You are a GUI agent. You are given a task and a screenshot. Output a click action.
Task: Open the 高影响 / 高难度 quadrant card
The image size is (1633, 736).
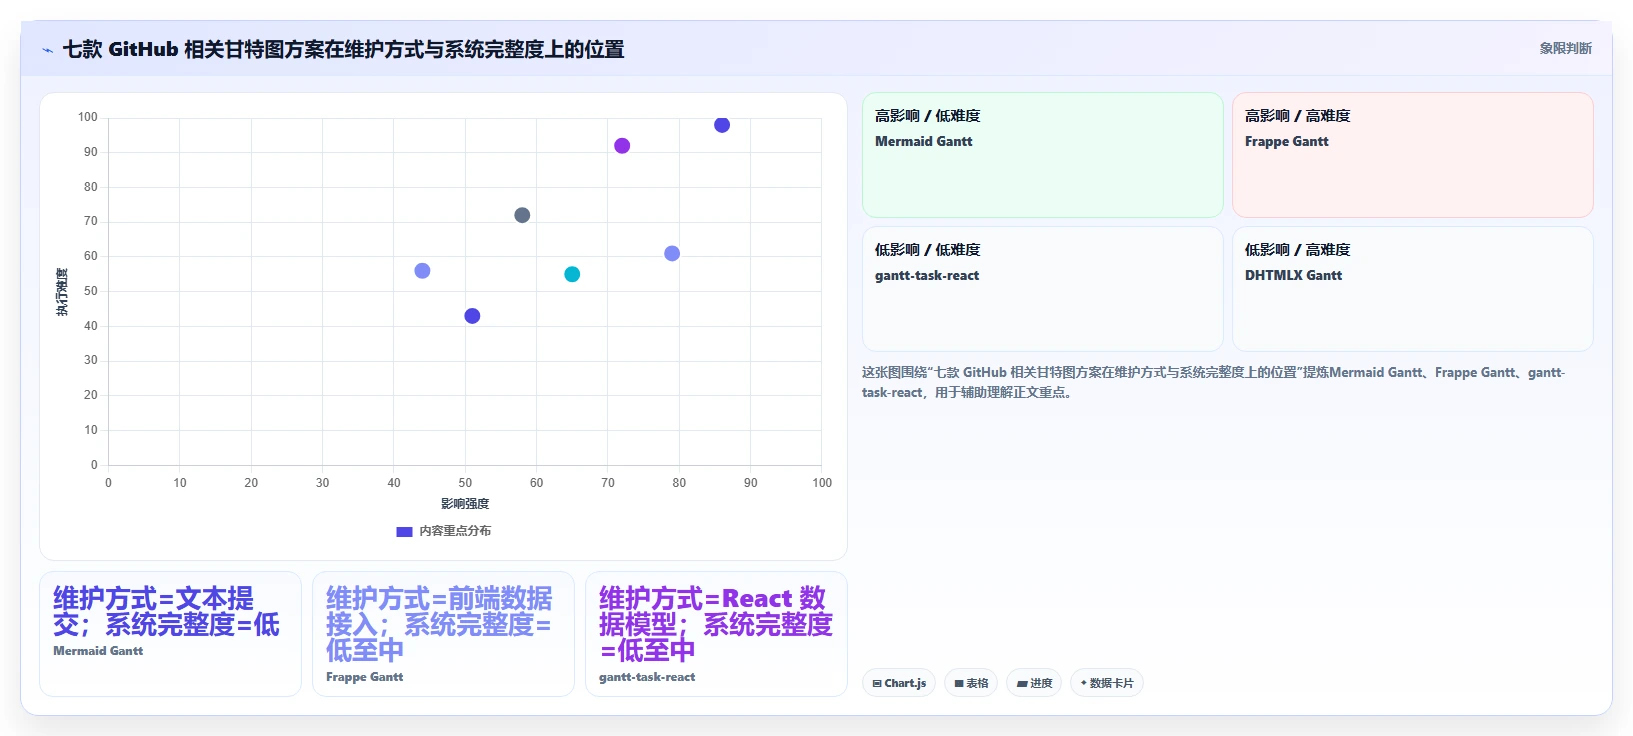(1413, 155)
